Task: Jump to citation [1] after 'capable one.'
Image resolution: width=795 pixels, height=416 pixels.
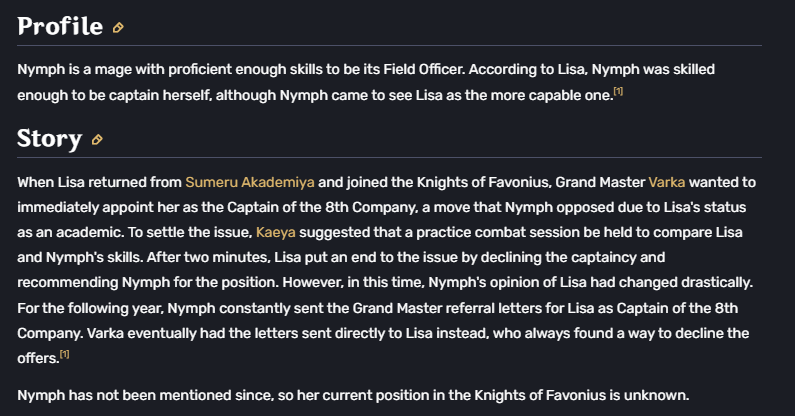Action: pos(618,91)
